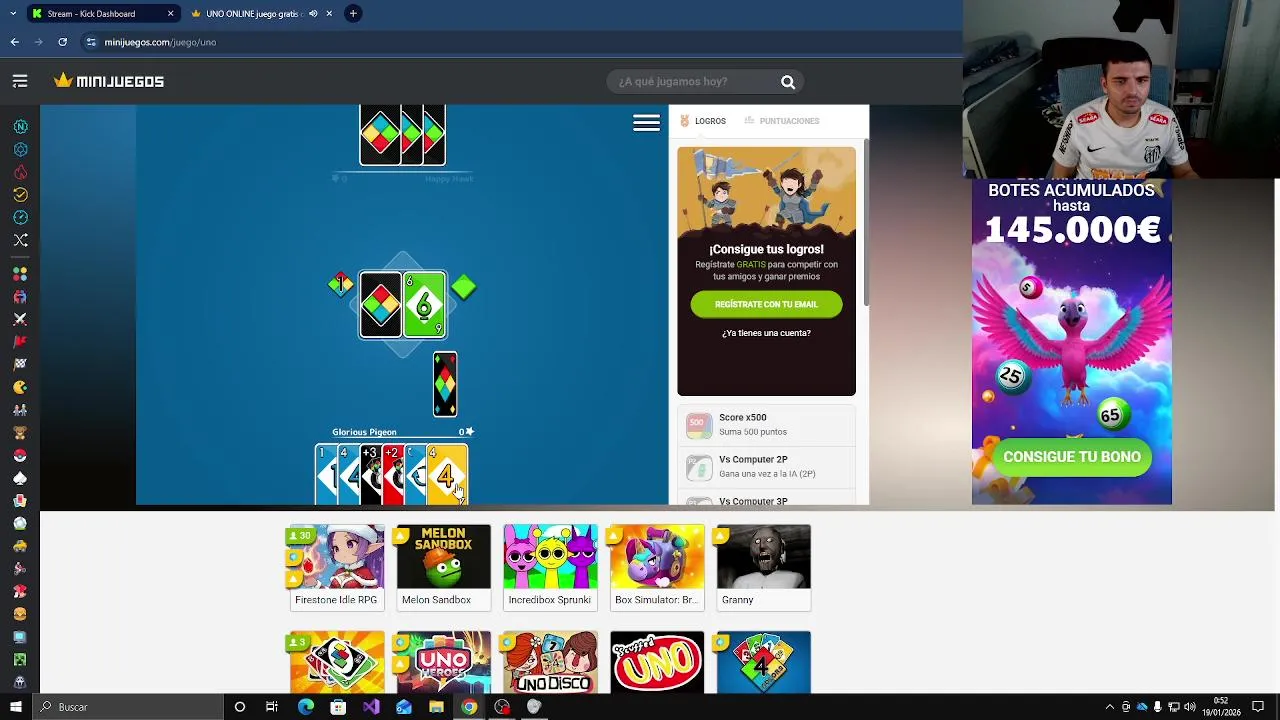
Task: Click the CONSIGUE TU BONO button
Action: (x=1072, y=457)
